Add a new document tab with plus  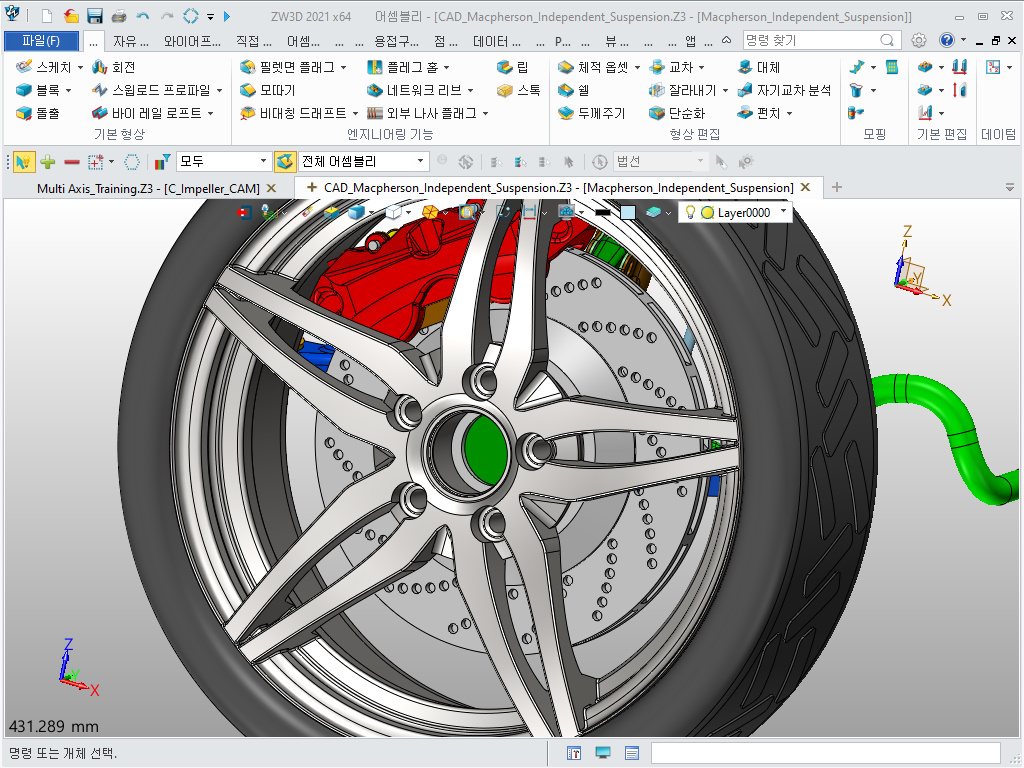click(837, 188)
